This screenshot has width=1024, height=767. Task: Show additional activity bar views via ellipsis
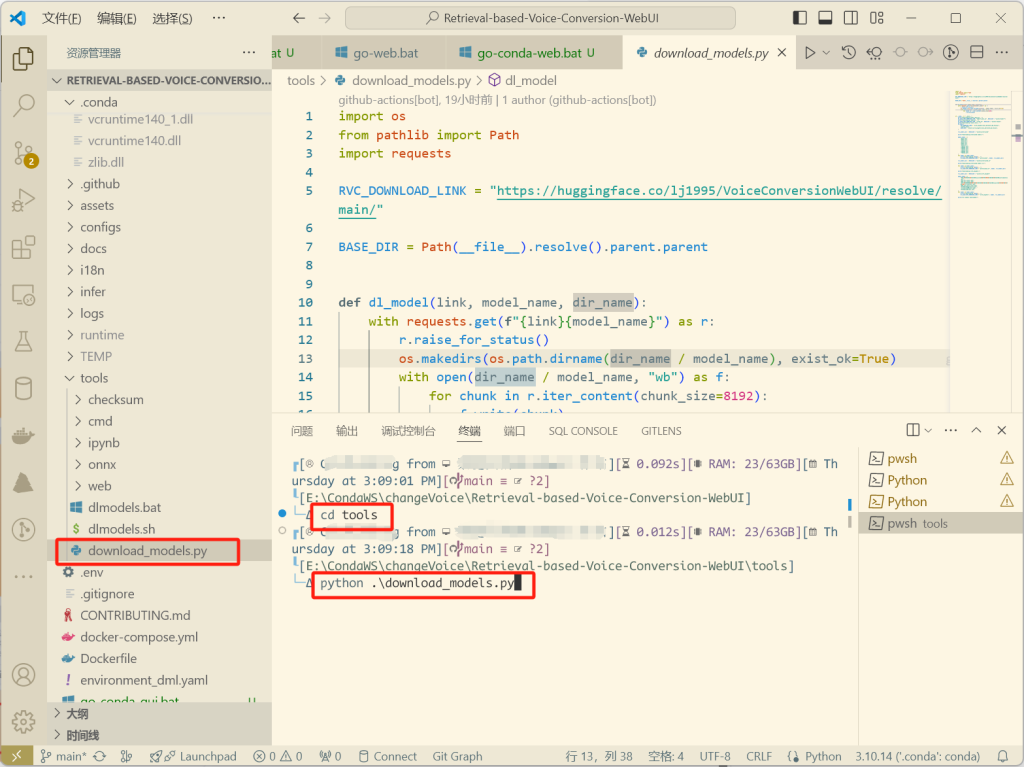pos(24,576)
